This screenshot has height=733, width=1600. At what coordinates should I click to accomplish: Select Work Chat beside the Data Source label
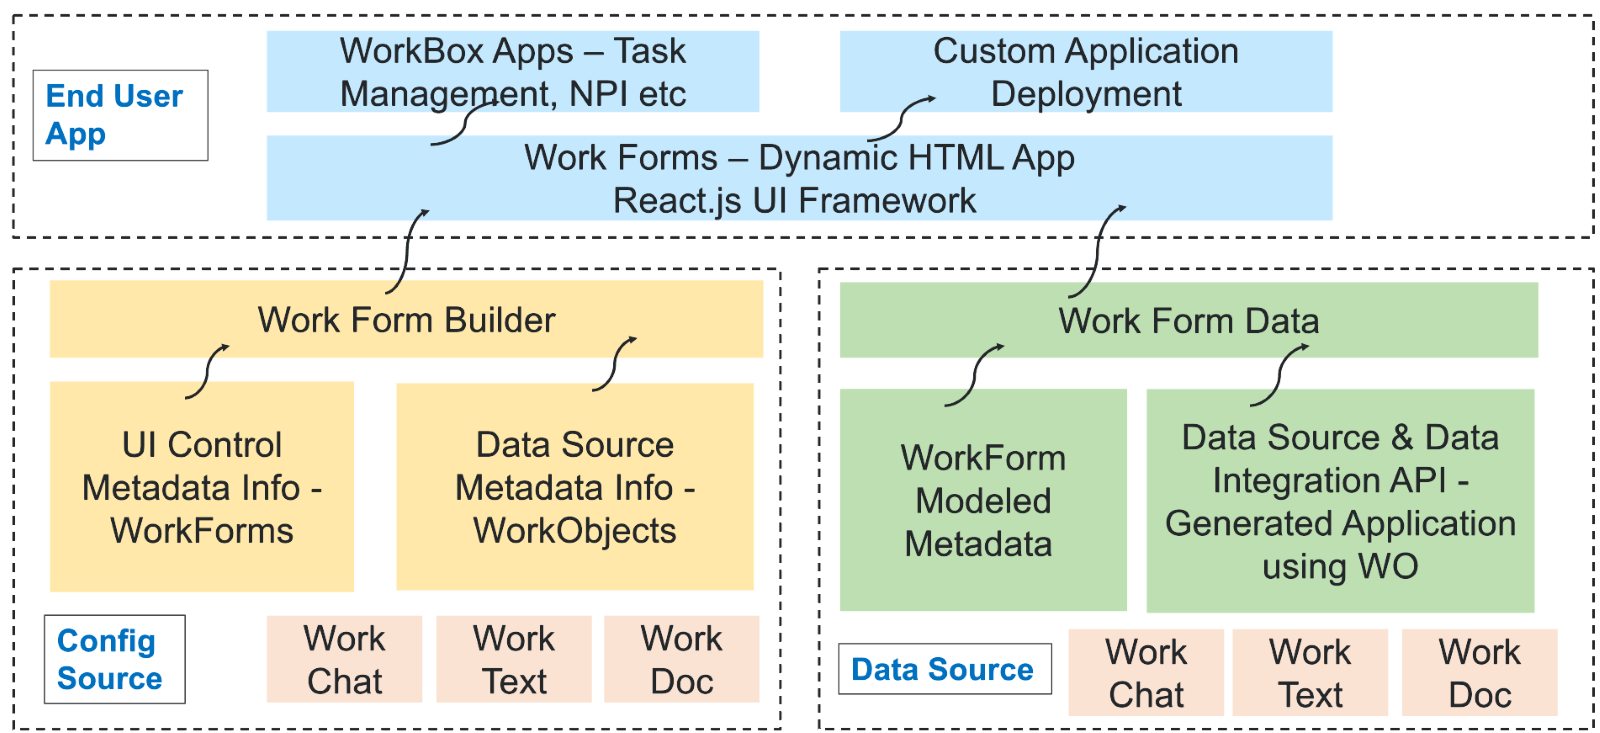pyautogui.click(x=1146, y=672)
